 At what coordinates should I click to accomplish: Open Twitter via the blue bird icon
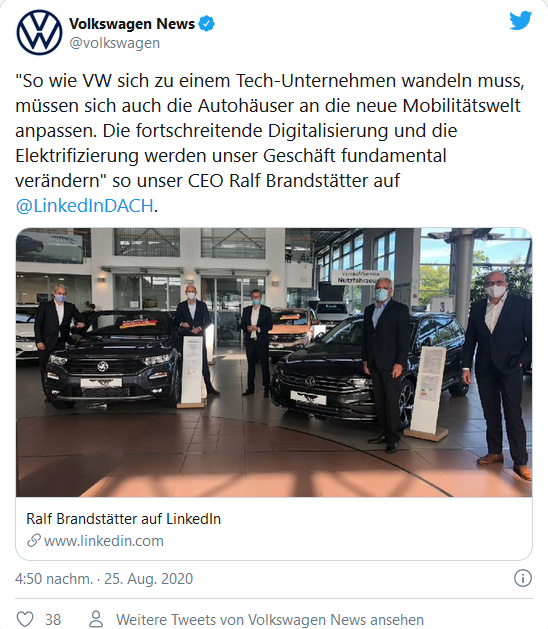[521, 20]
